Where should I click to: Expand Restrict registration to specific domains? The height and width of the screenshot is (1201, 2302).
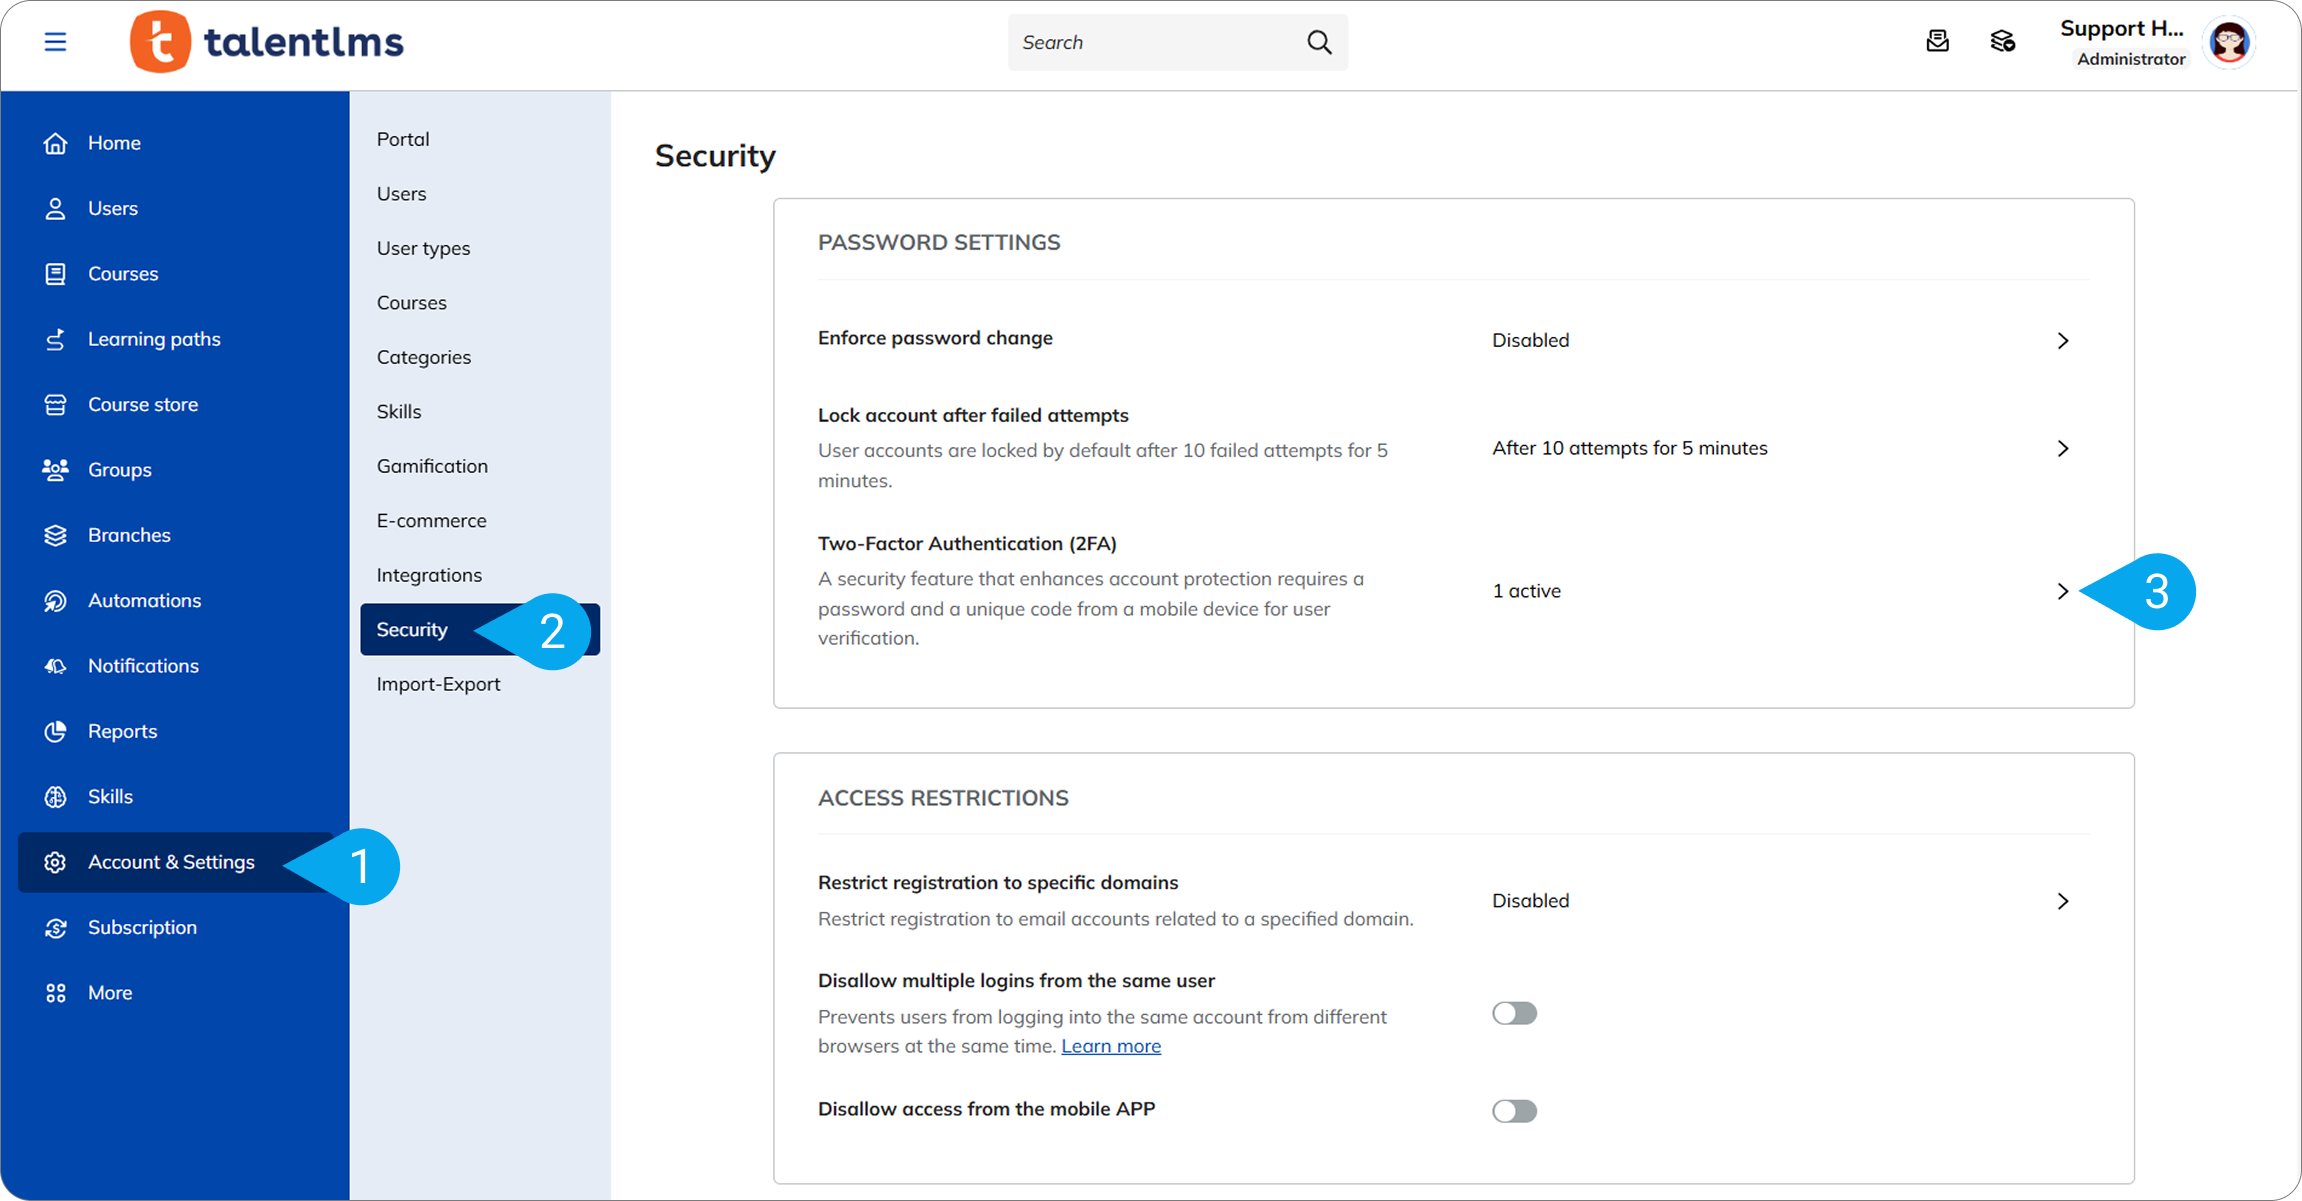pos(2062,901)
